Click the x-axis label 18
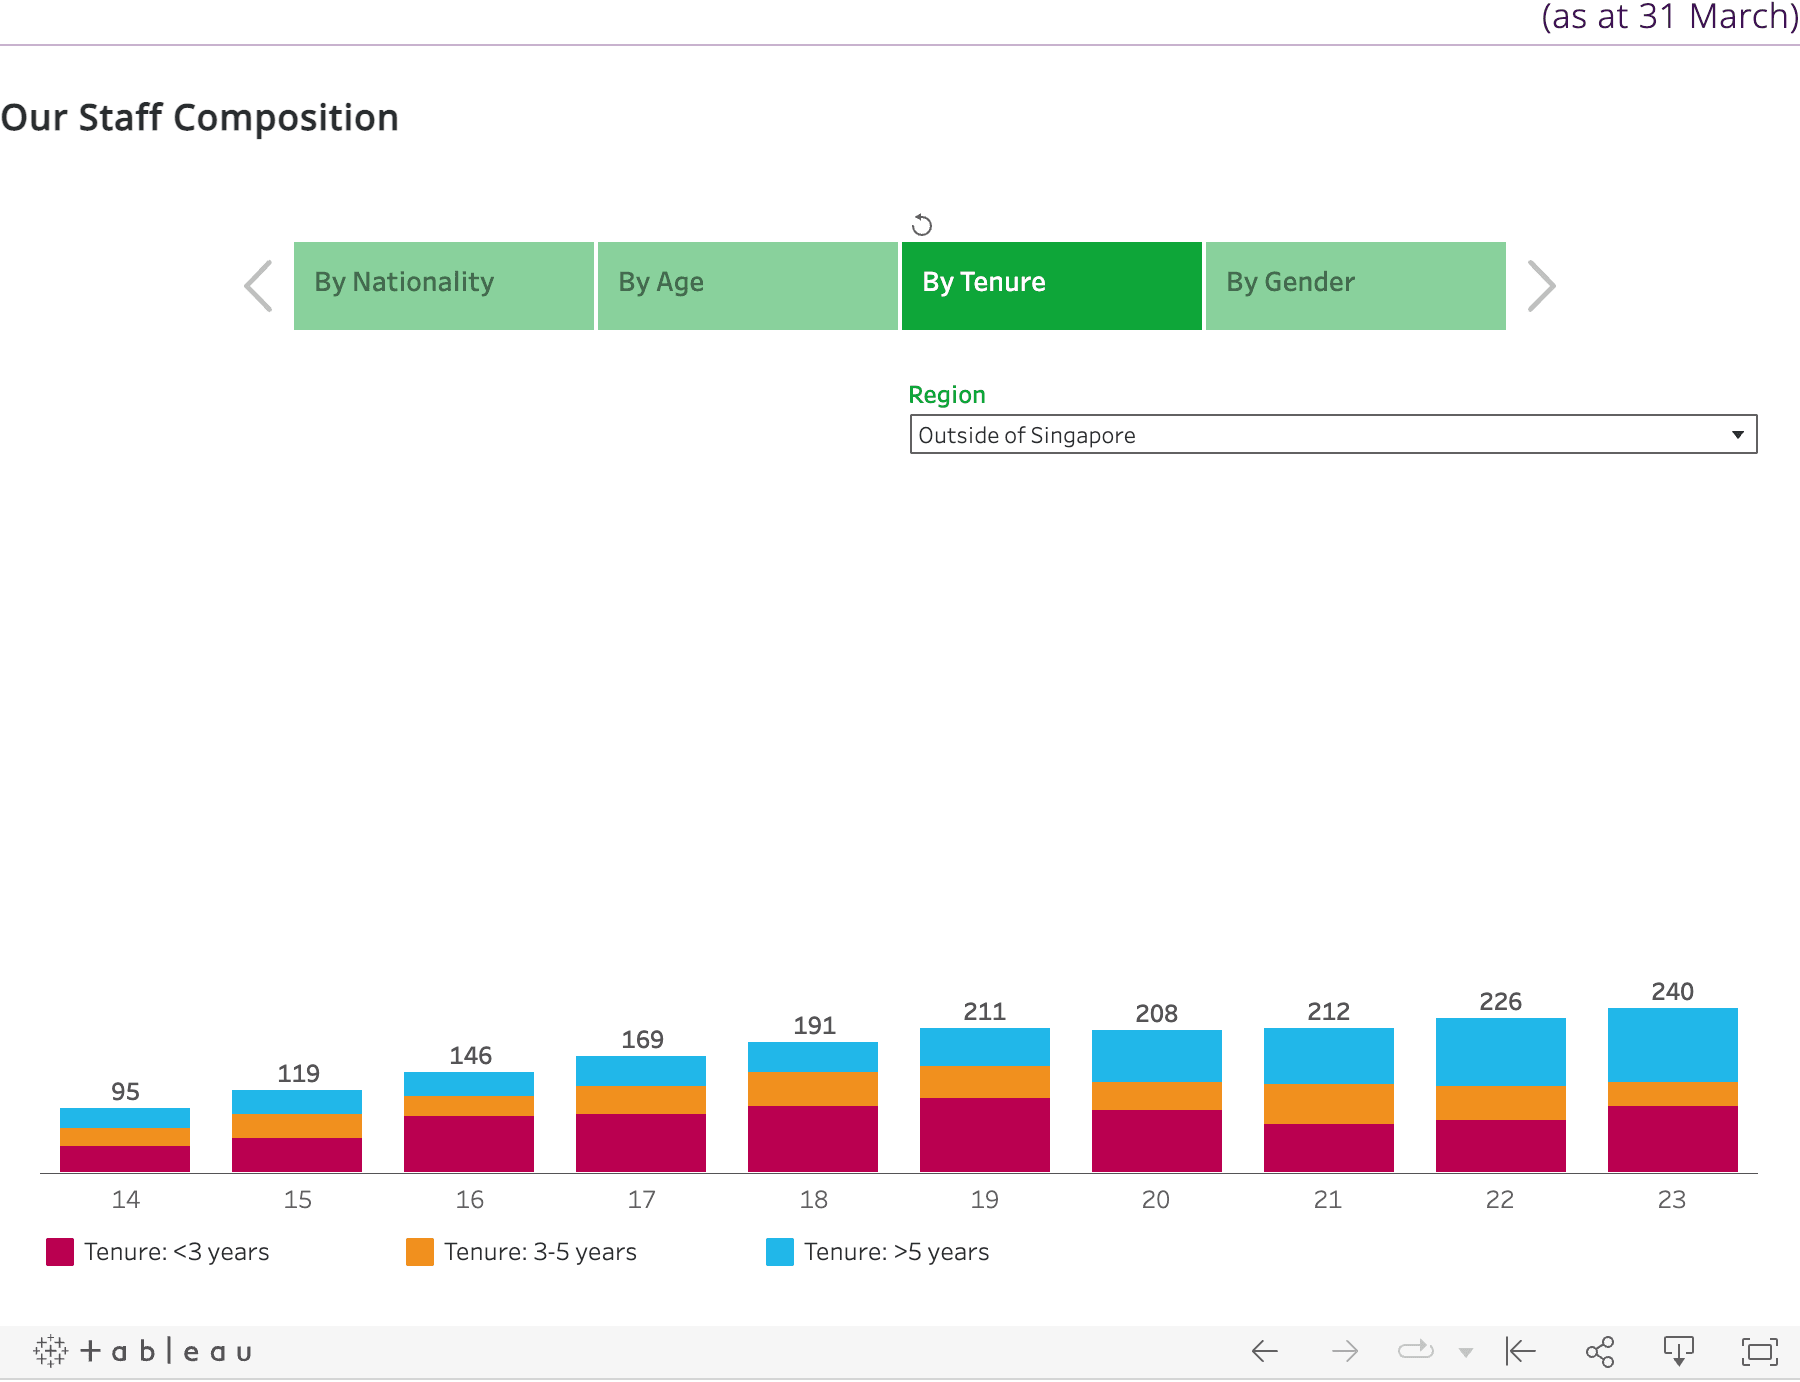The width and height of the screenshot is (1800, 1382). (814, 1200)
